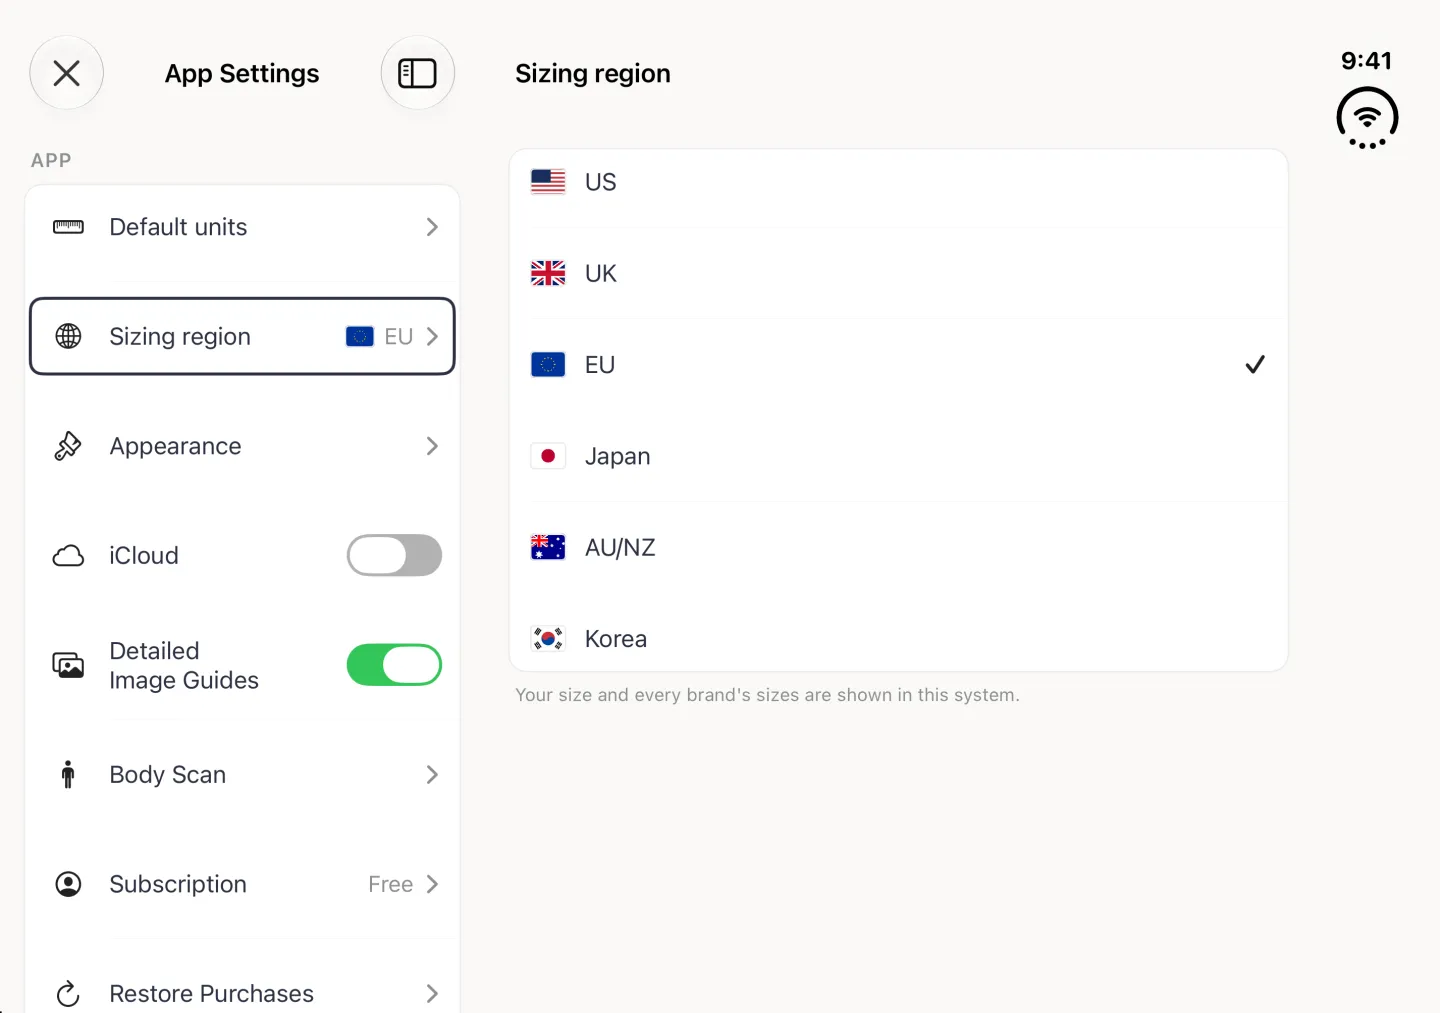1440x1013 pixels.
Task: Choose AU/NZ as sizing region
Action: [x=899, y=547]
